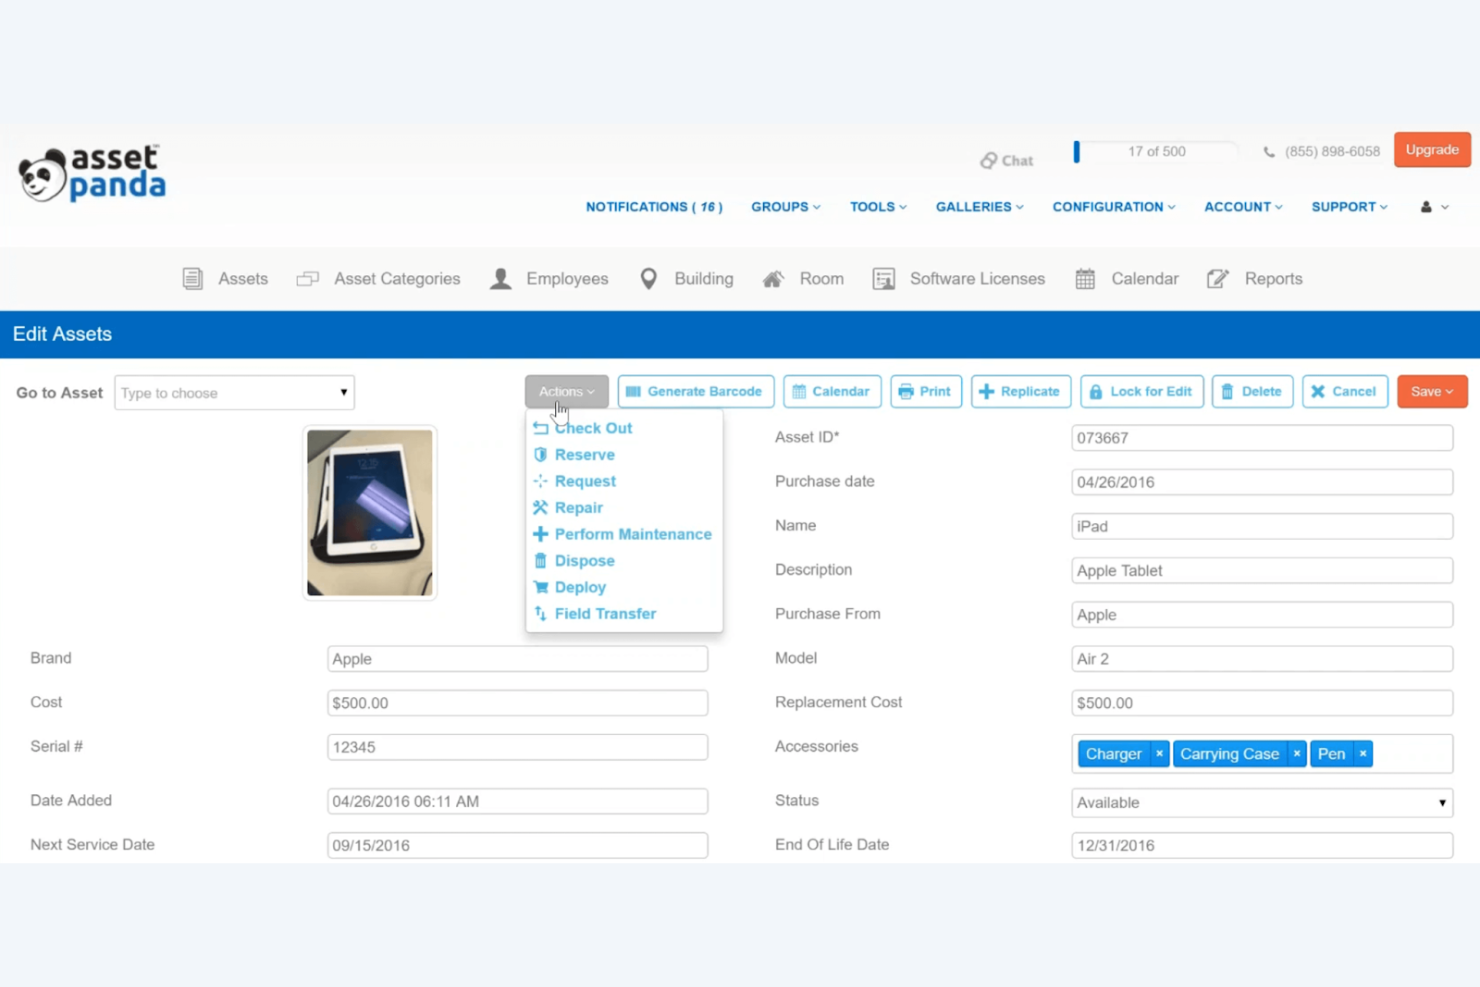The width and height of the screenshot is (1480, 987).
Task: Open the user profile icon menu
Action: coord(1434,207)
